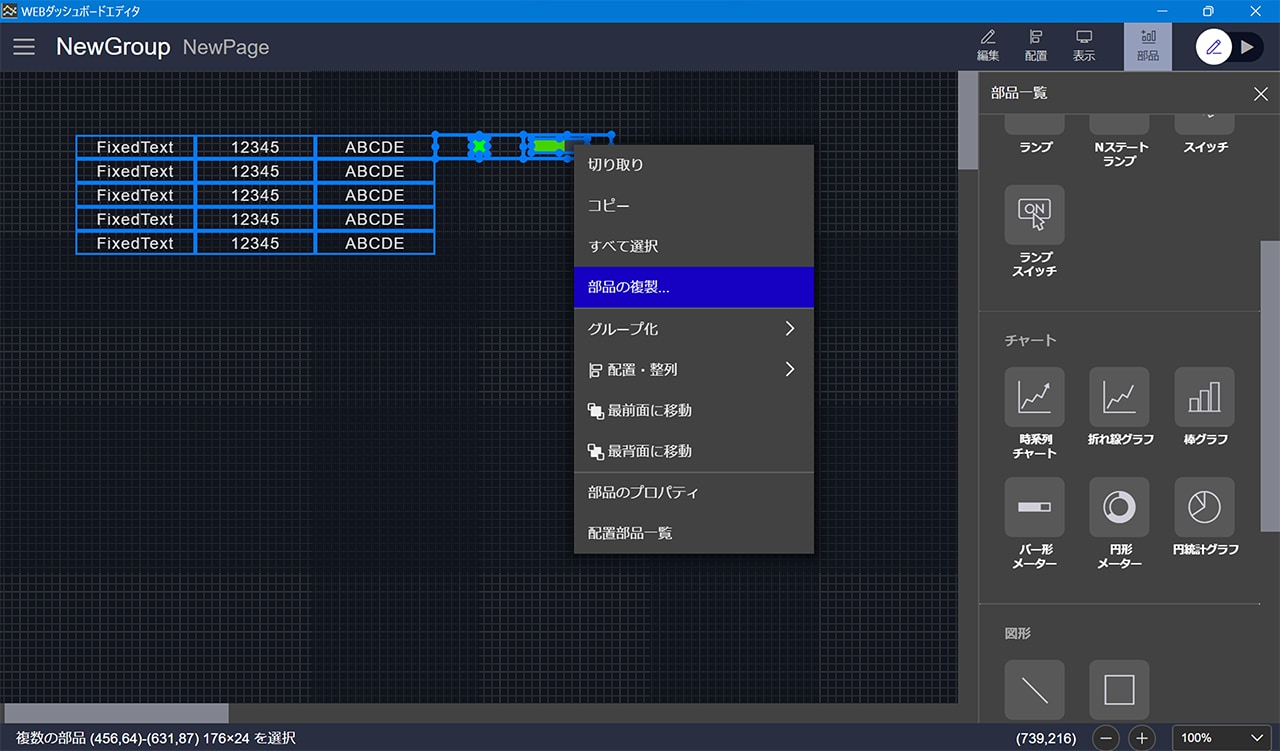Choose 部品のプロパティ from context menu
Viewport: 1280px width, 751px height.
[693, 492]
